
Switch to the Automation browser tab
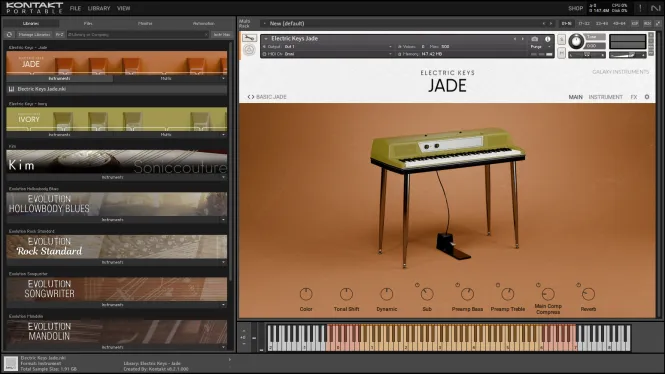coord(204,23)
